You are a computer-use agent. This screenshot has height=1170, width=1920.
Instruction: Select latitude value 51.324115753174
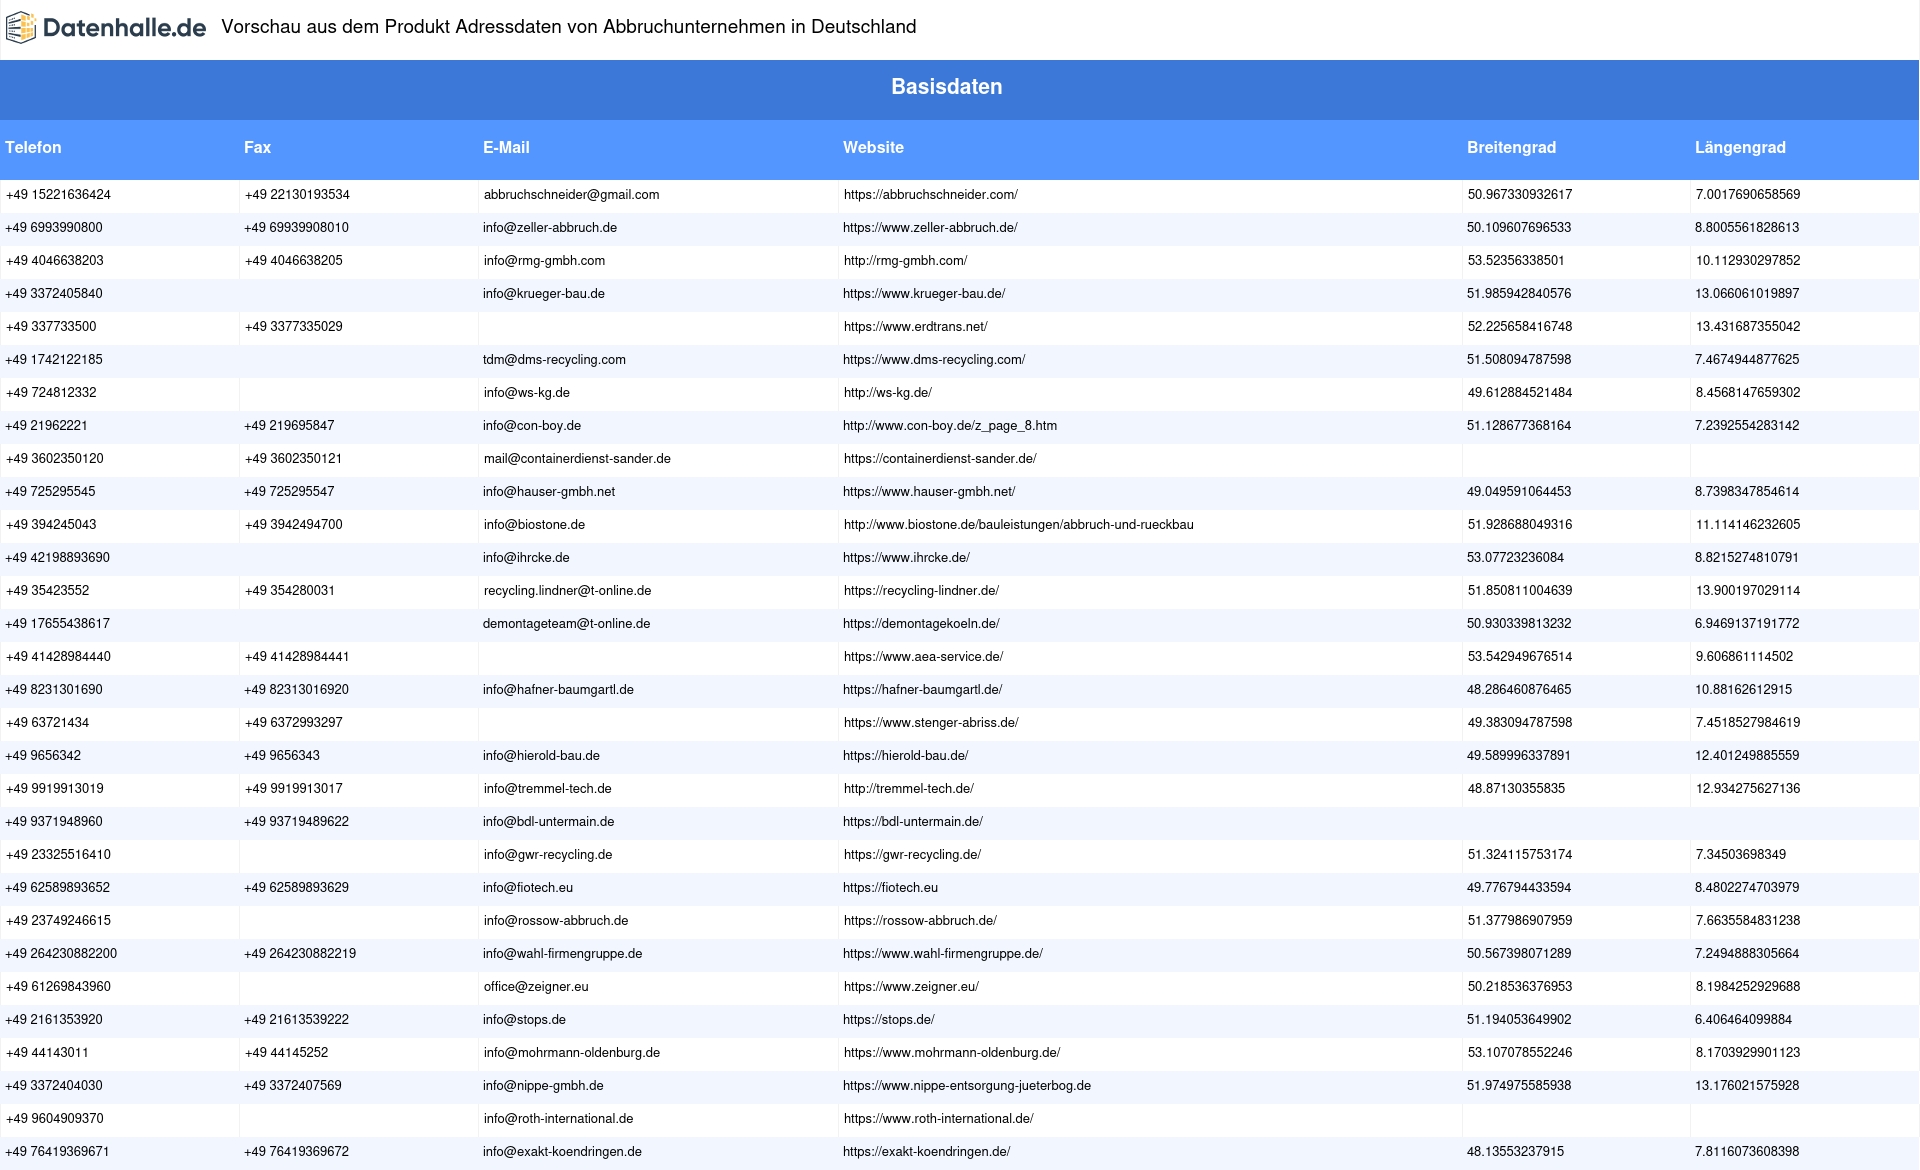(1519, 855)
